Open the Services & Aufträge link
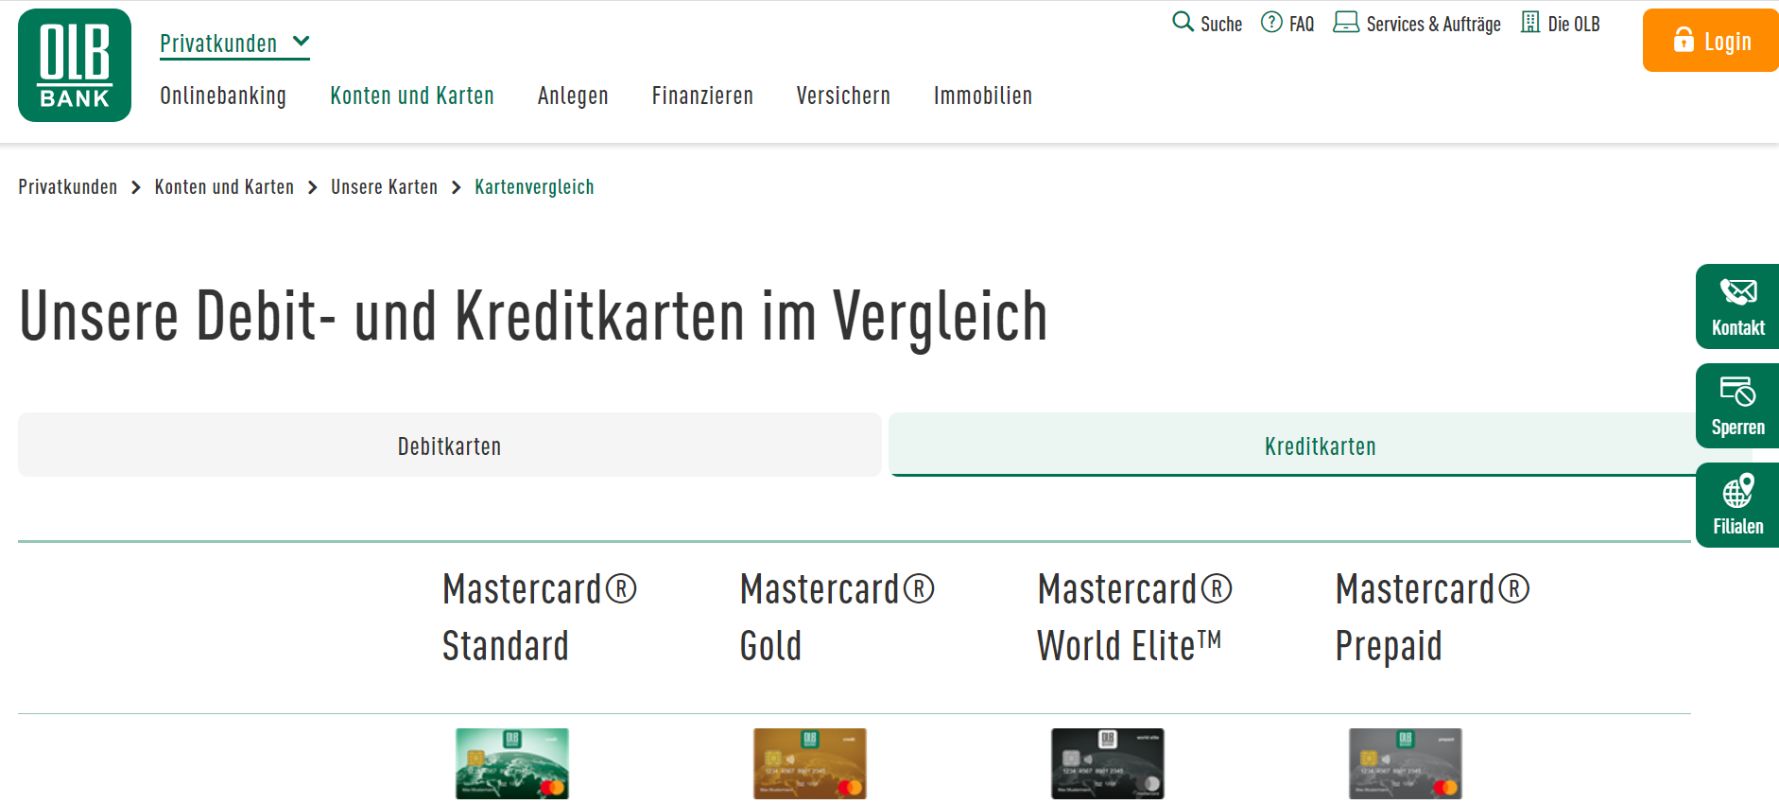Screen dimensions: 1779x804 coord(1433,24)
